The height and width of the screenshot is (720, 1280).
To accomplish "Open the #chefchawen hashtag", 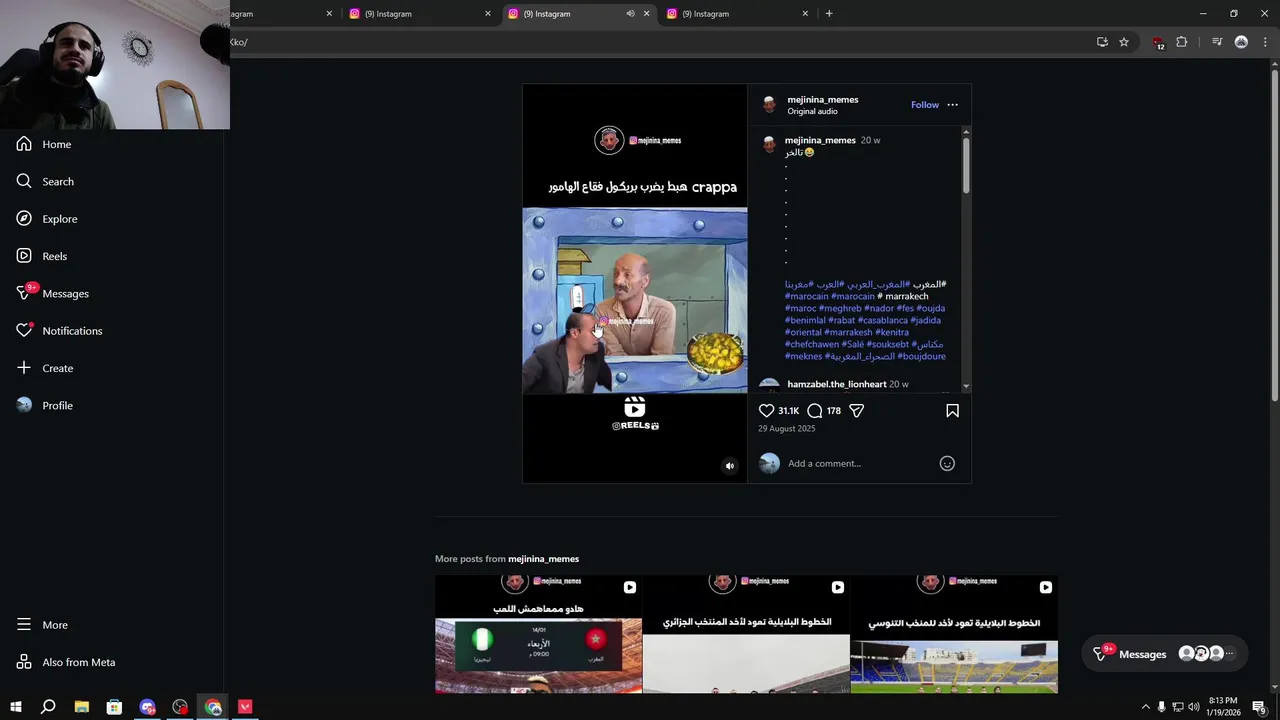I will 812,344.
